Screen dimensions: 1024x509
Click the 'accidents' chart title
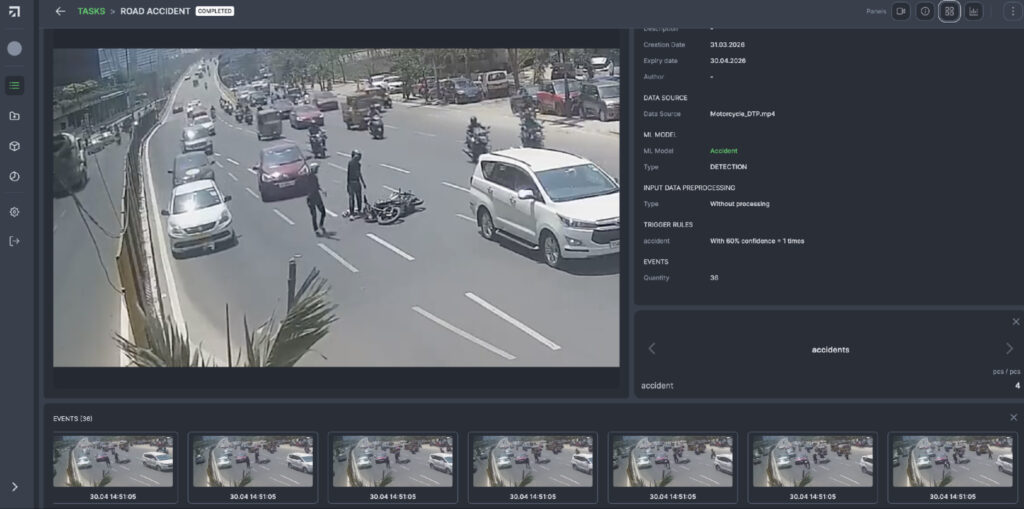(x=831, y=350)
